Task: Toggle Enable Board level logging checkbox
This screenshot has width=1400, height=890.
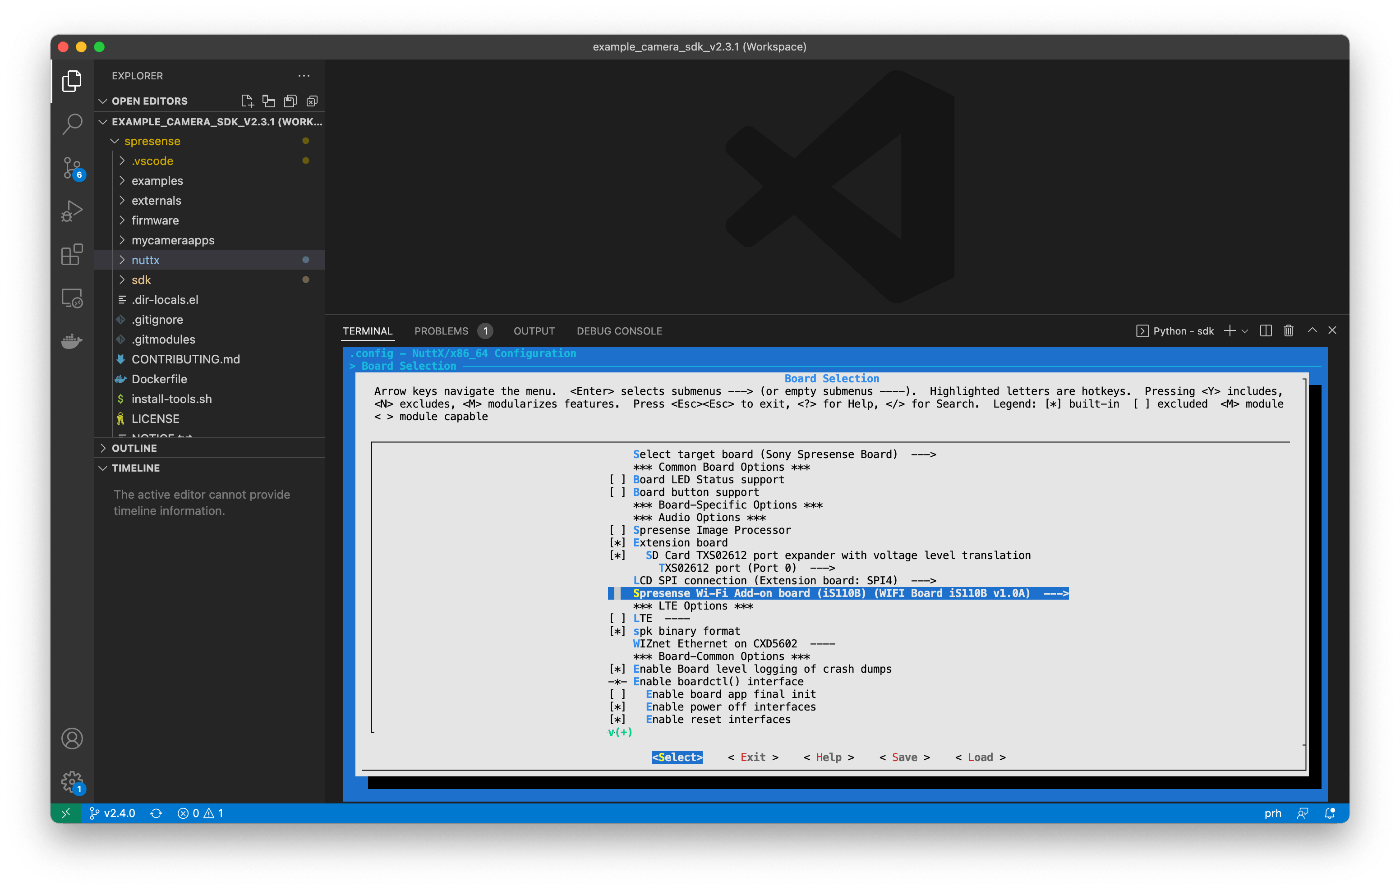Action: tap(618, 670)
